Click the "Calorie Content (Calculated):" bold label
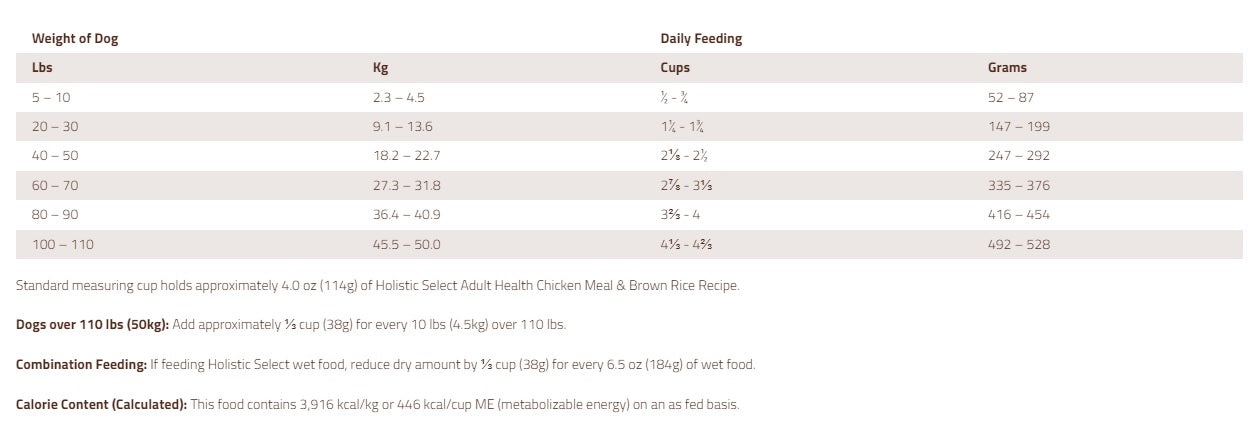1254x426 pixels. pos(101,404)
